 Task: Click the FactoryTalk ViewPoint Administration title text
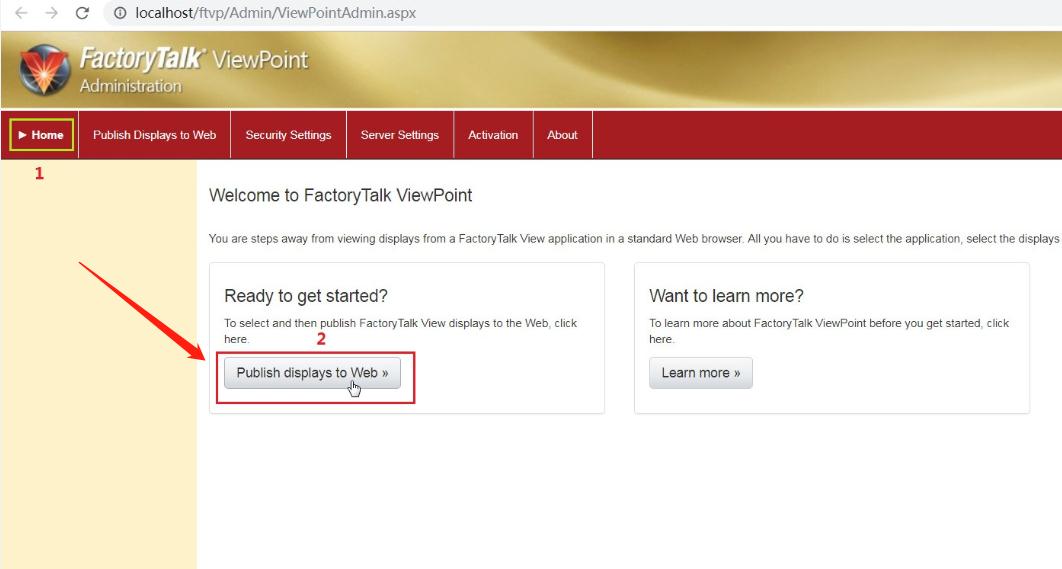[194, 70]
